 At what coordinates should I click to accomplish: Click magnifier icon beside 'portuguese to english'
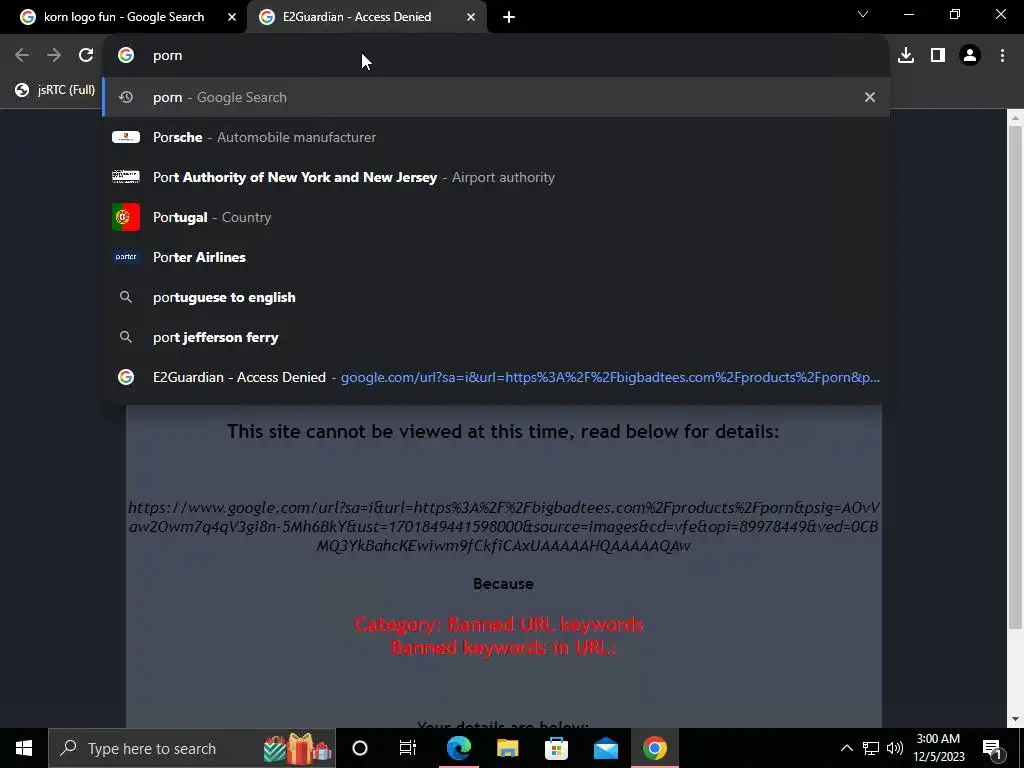pyautogui.click(x=126, y=297)
